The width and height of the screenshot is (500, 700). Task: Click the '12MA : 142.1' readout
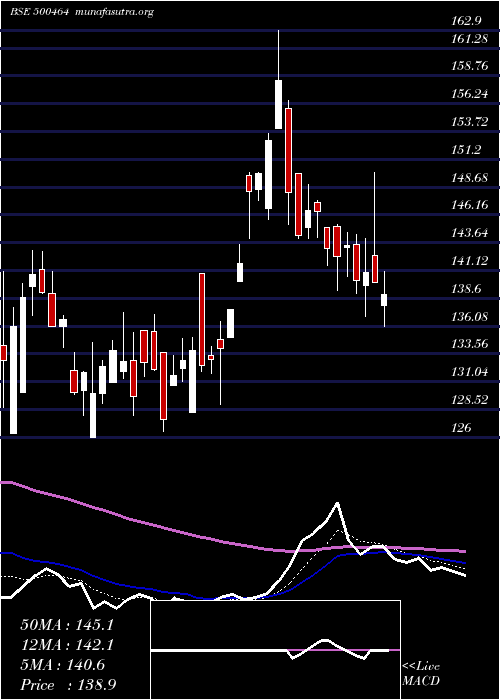point(67,645)
